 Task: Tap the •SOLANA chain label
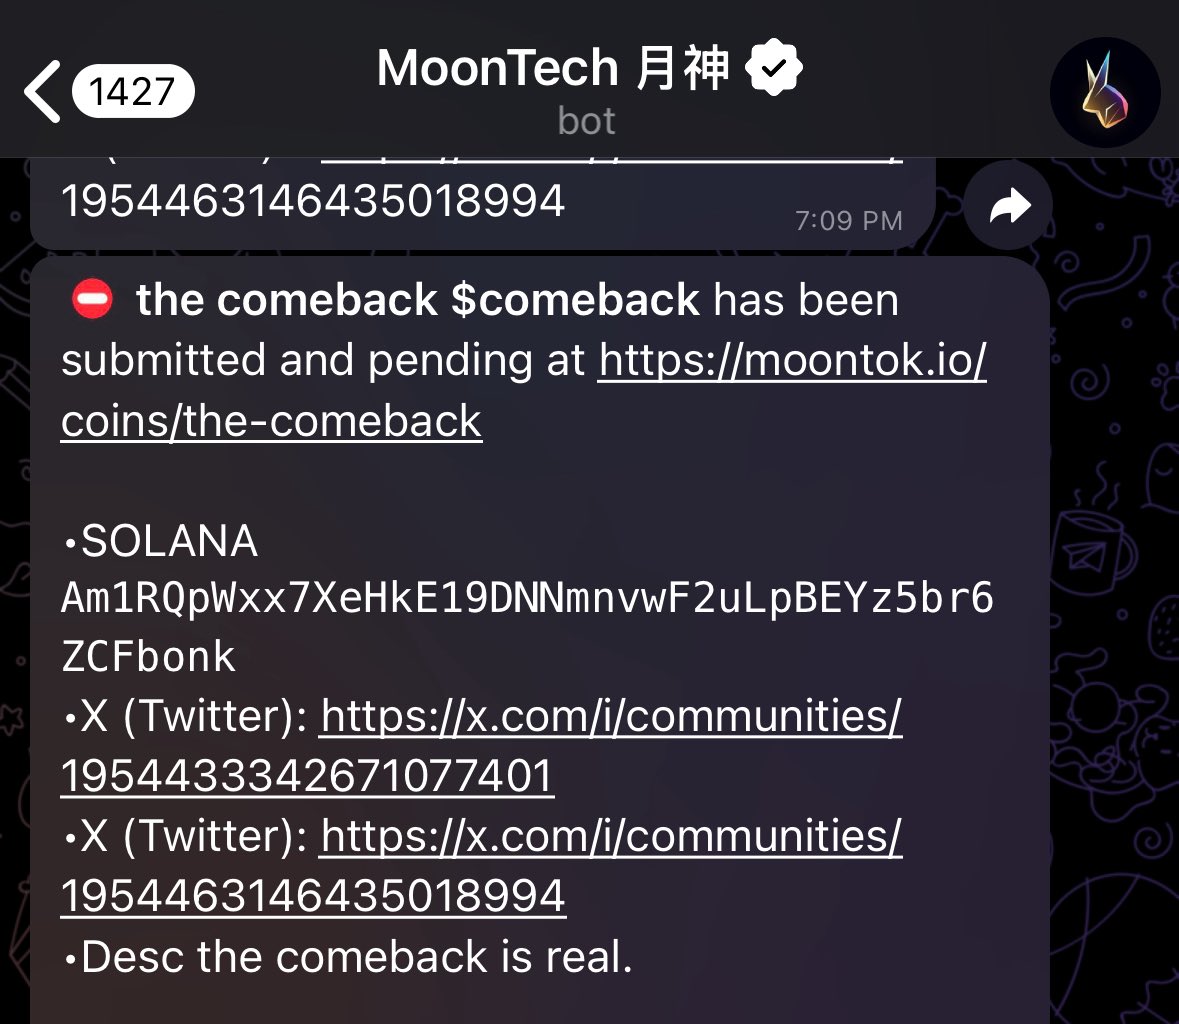(x=161, y=541)
